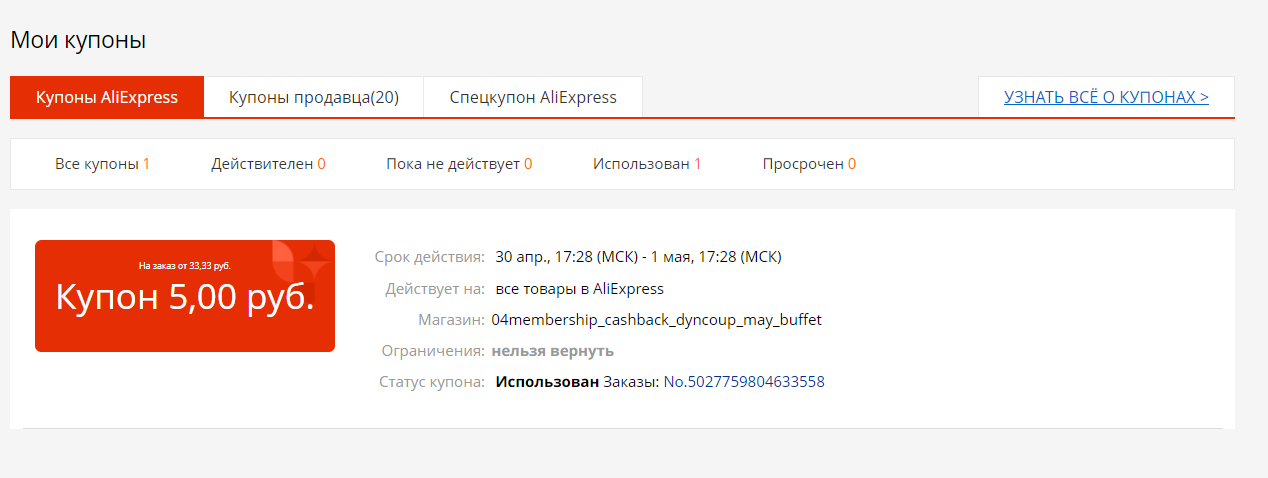
Task: Click restriction text нельзя вернуть
Action: tap(553, 351)
